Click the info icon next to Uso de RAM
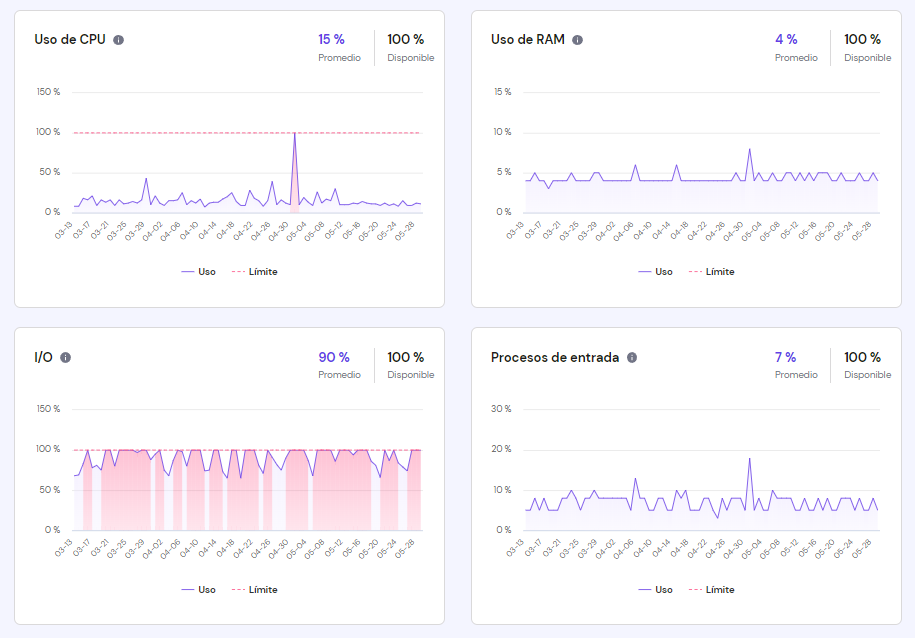This screenshot has height=638, width=915. point(578,40)
